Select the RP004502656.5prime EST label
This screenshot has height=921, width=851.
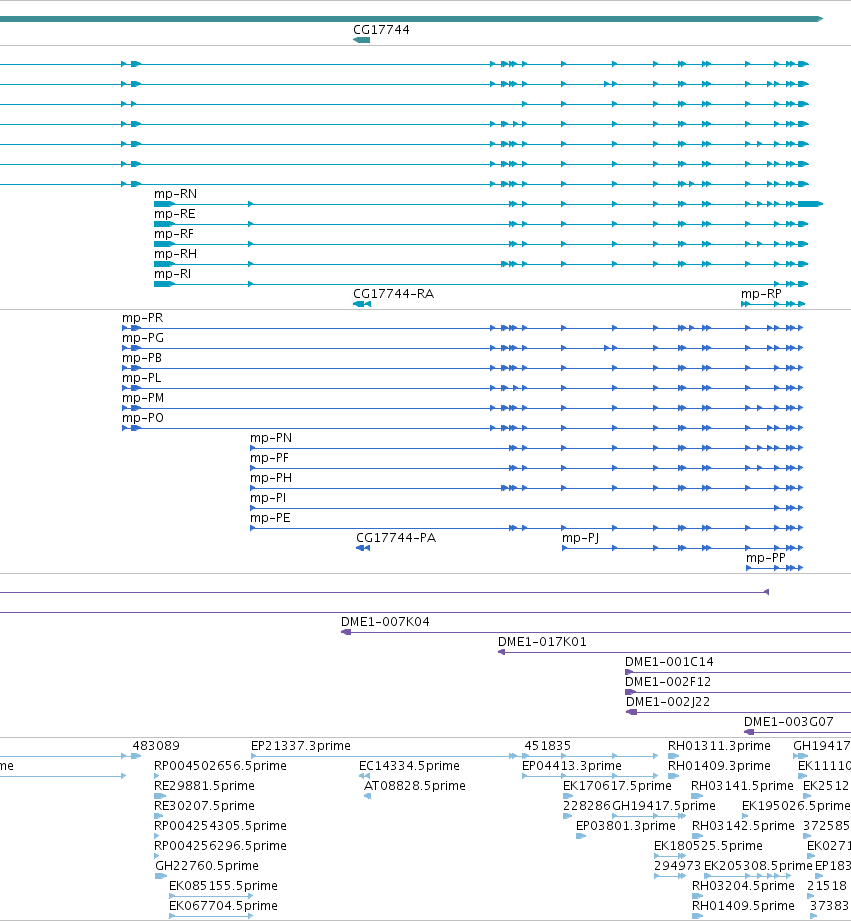click(220, 765)
